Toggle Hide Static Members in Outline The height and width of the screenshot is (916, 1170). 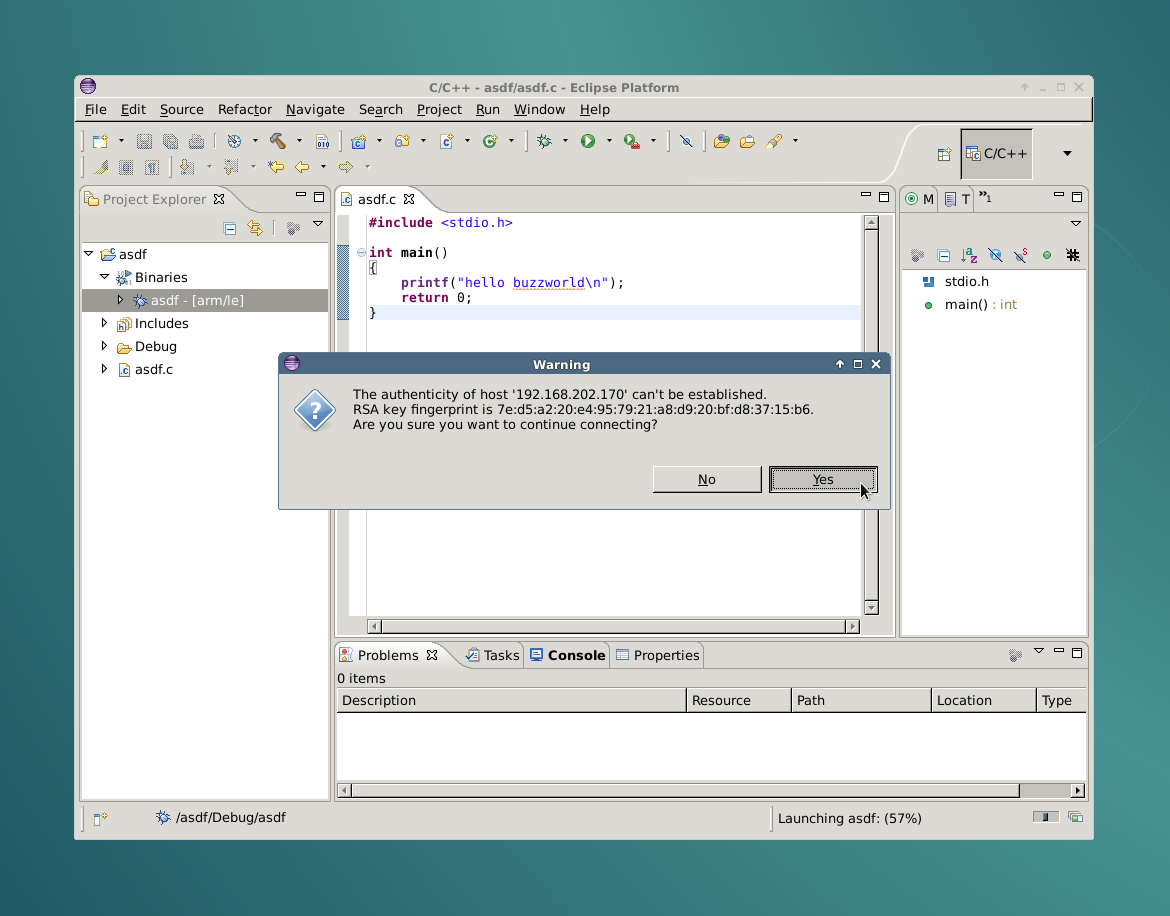coord(1020,256)
